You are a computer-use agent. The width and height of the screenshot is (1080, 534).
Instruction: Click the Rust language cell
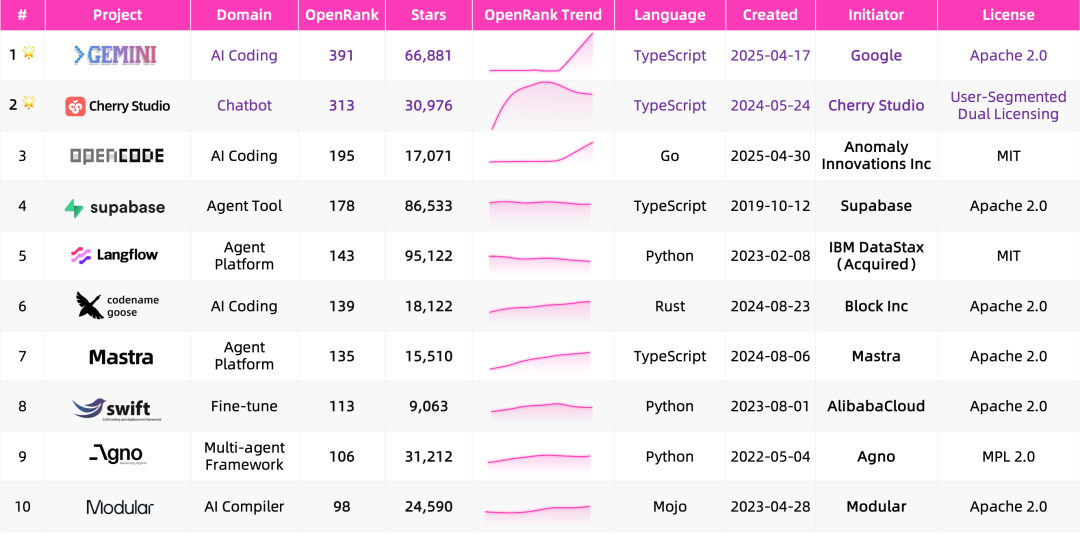click(670, 306)
